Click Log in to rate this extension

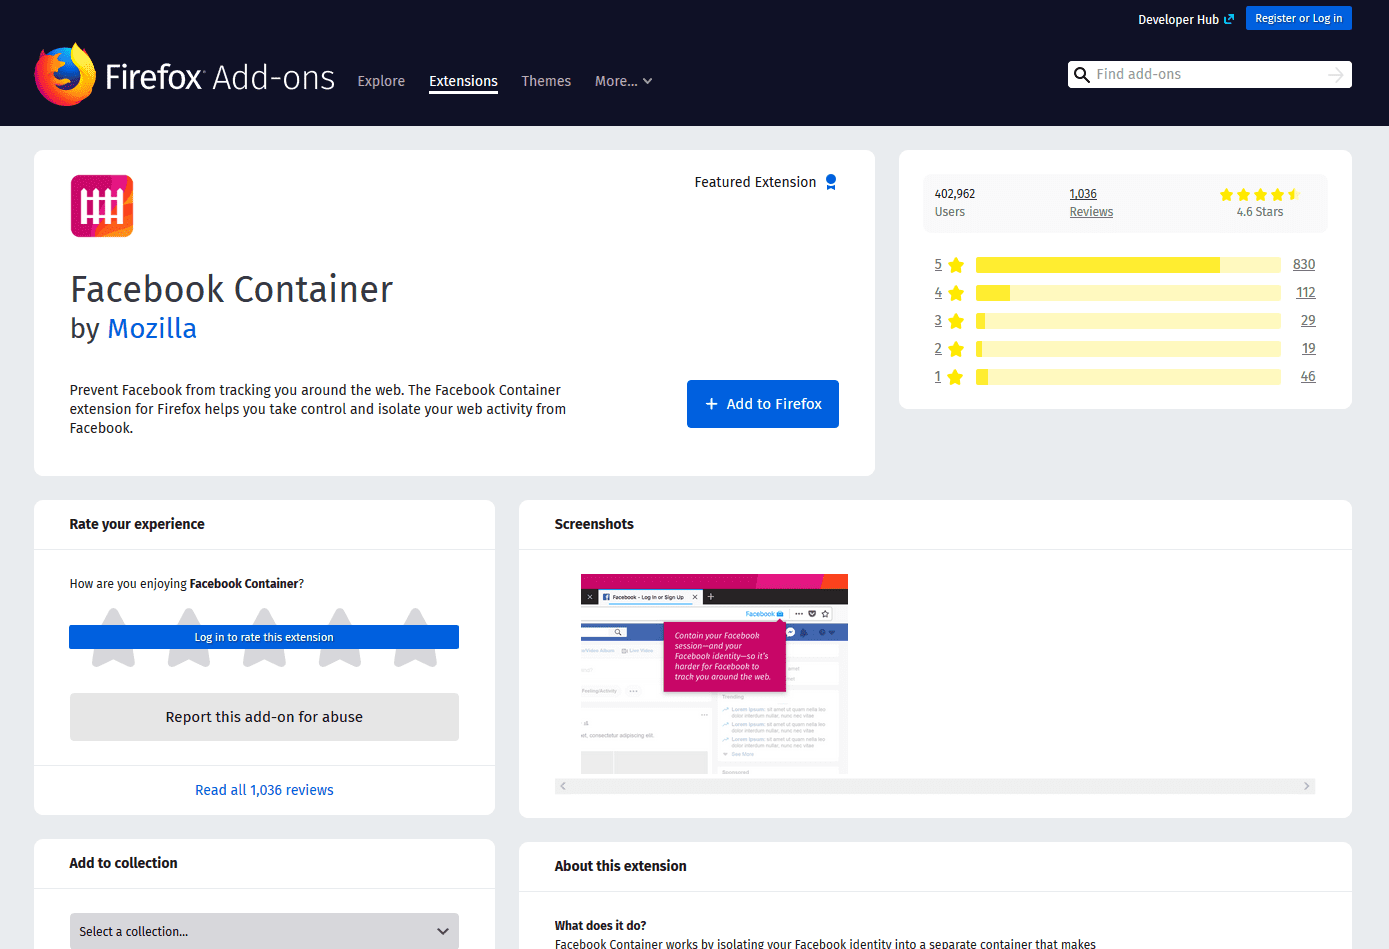coord(264,637)
